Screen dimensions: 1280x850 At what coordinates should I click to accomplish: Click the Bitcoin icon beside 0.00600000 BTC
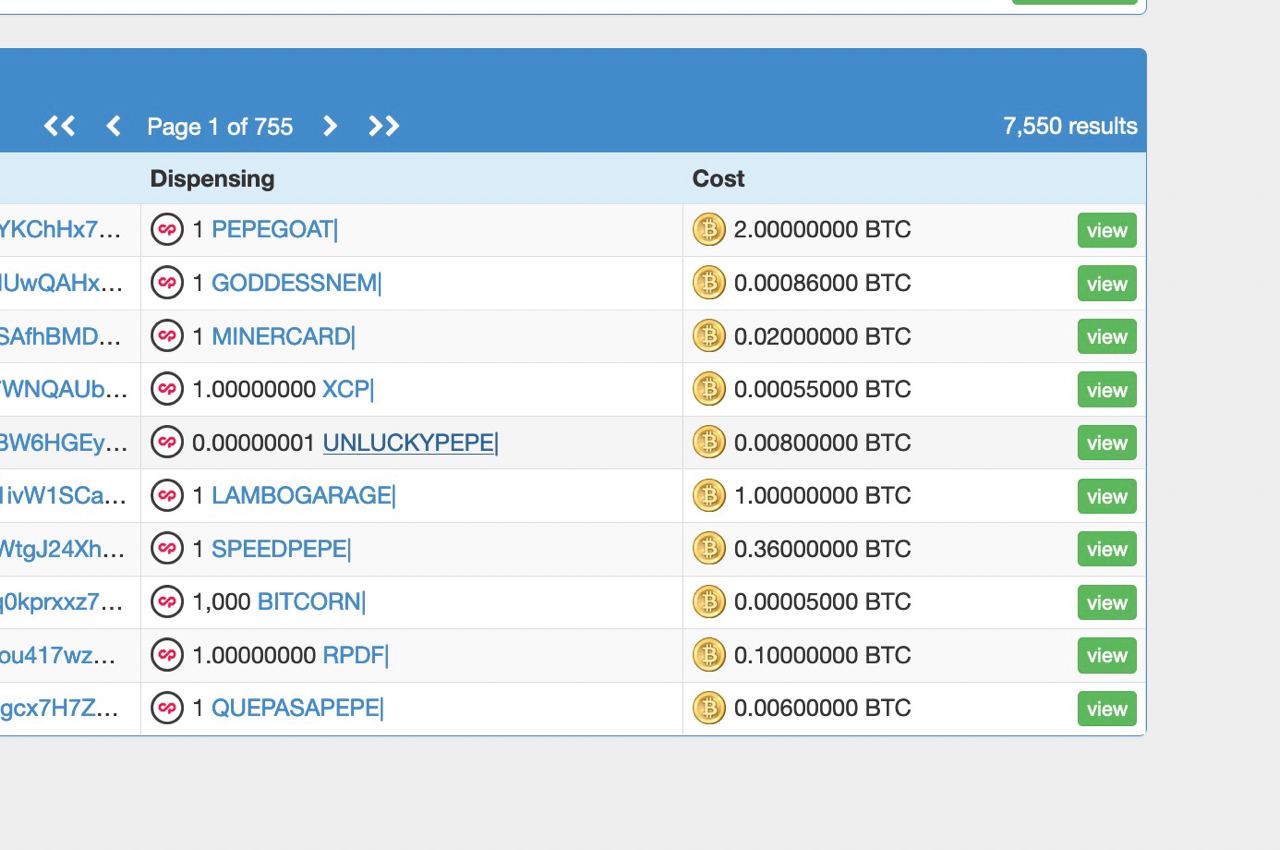(x=709, y=708)
